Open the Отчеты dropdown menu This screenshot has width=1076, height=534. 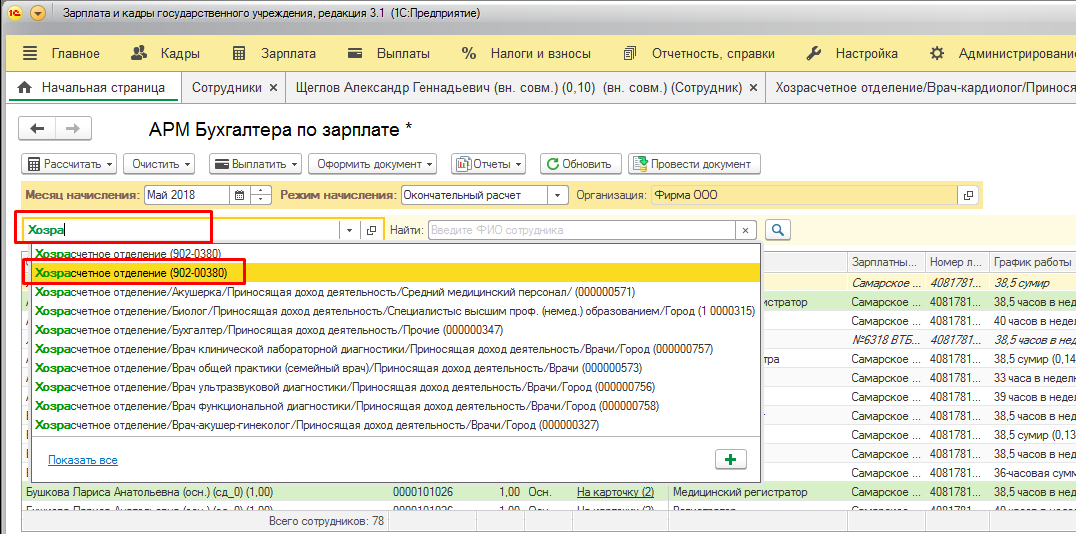(x=488, y=164)
